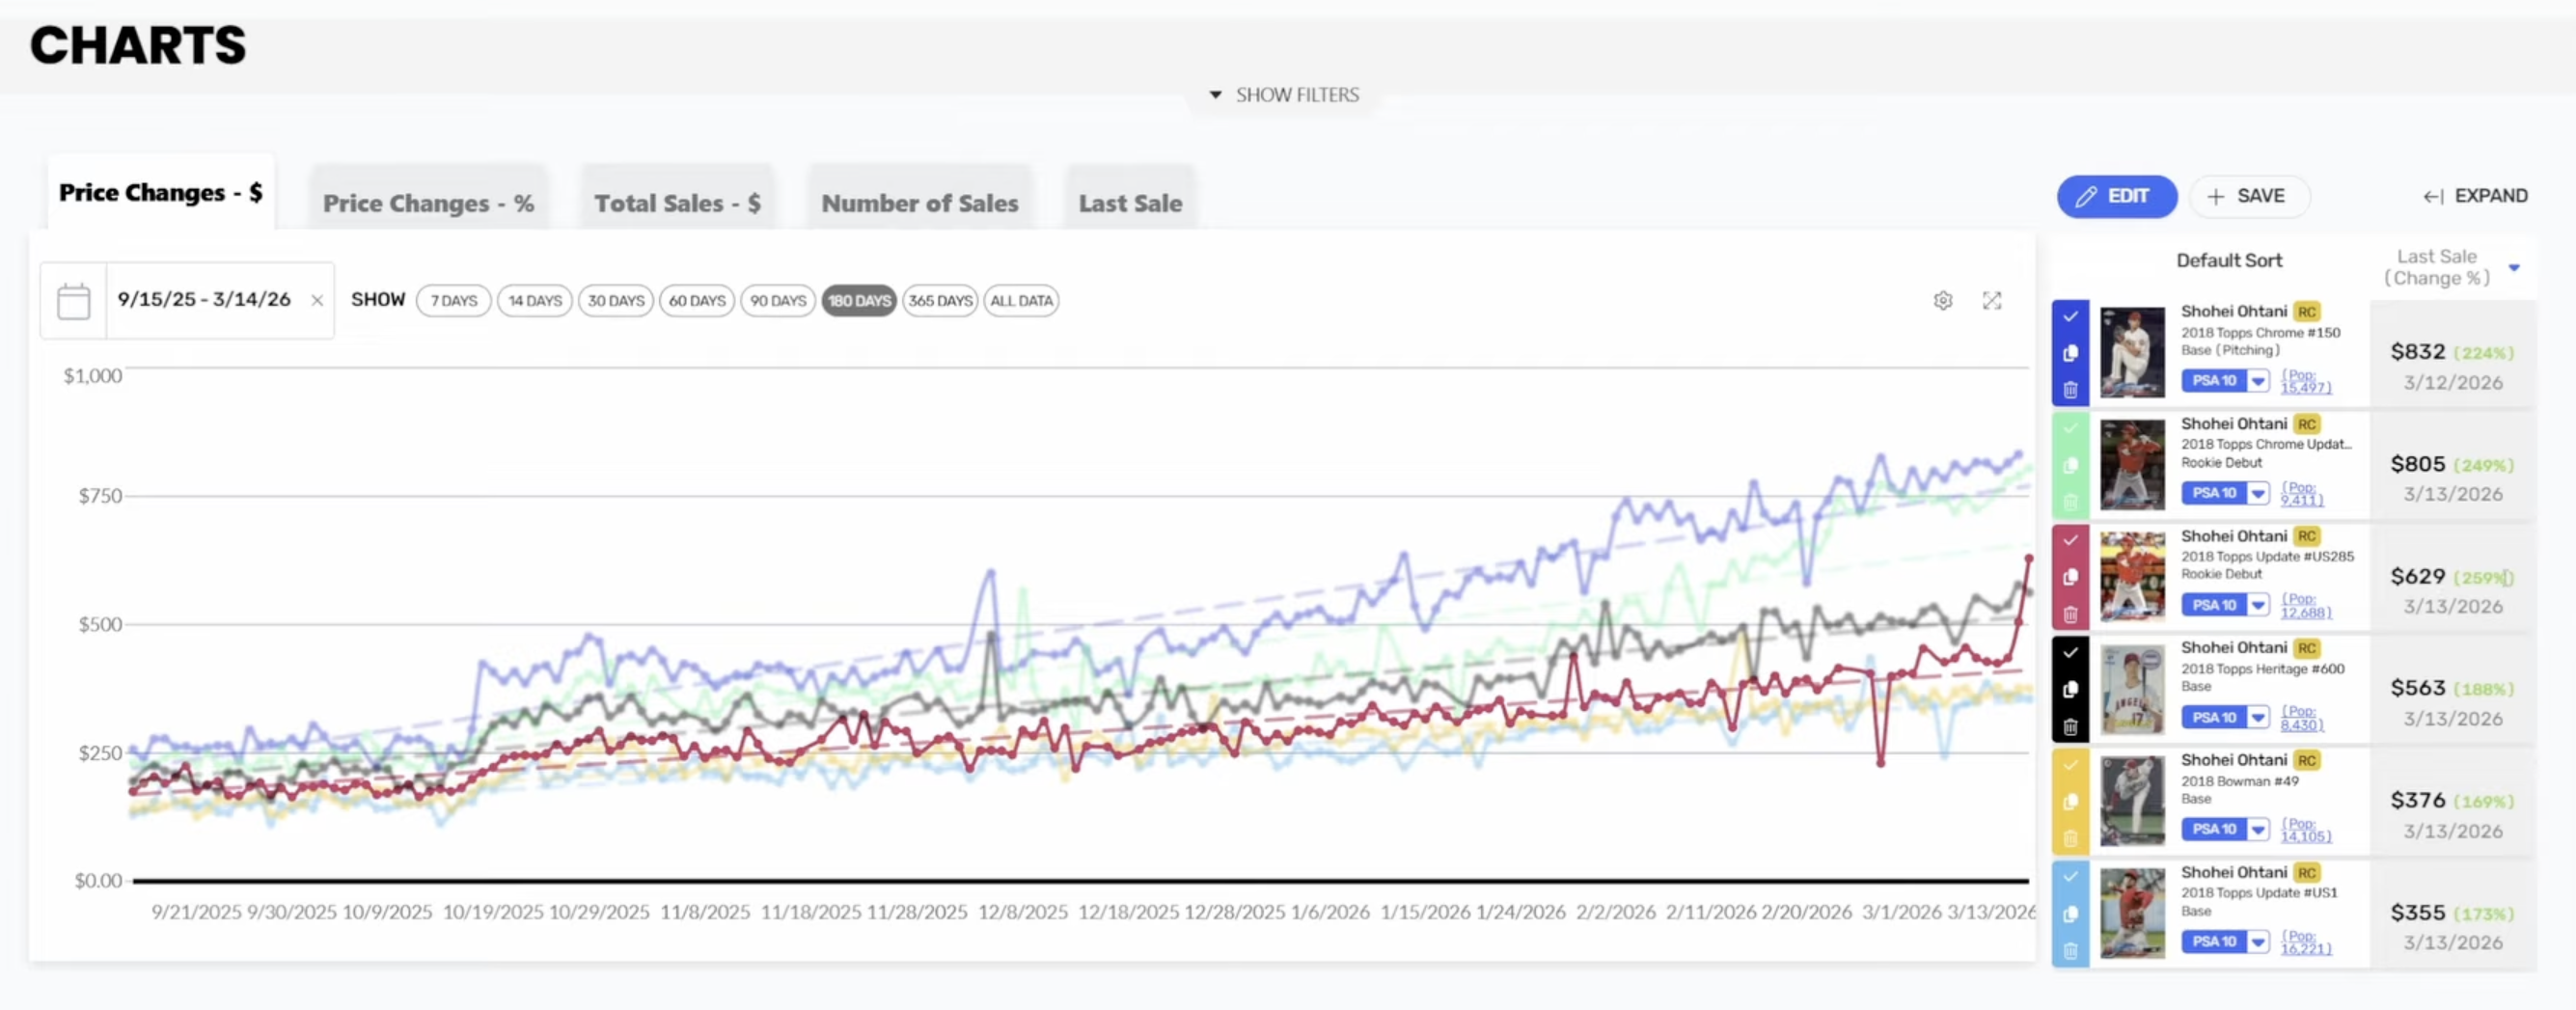Screen dimensions: 2576x1010
Task: Open the calendar date picker icon
Action: point(73,301)
